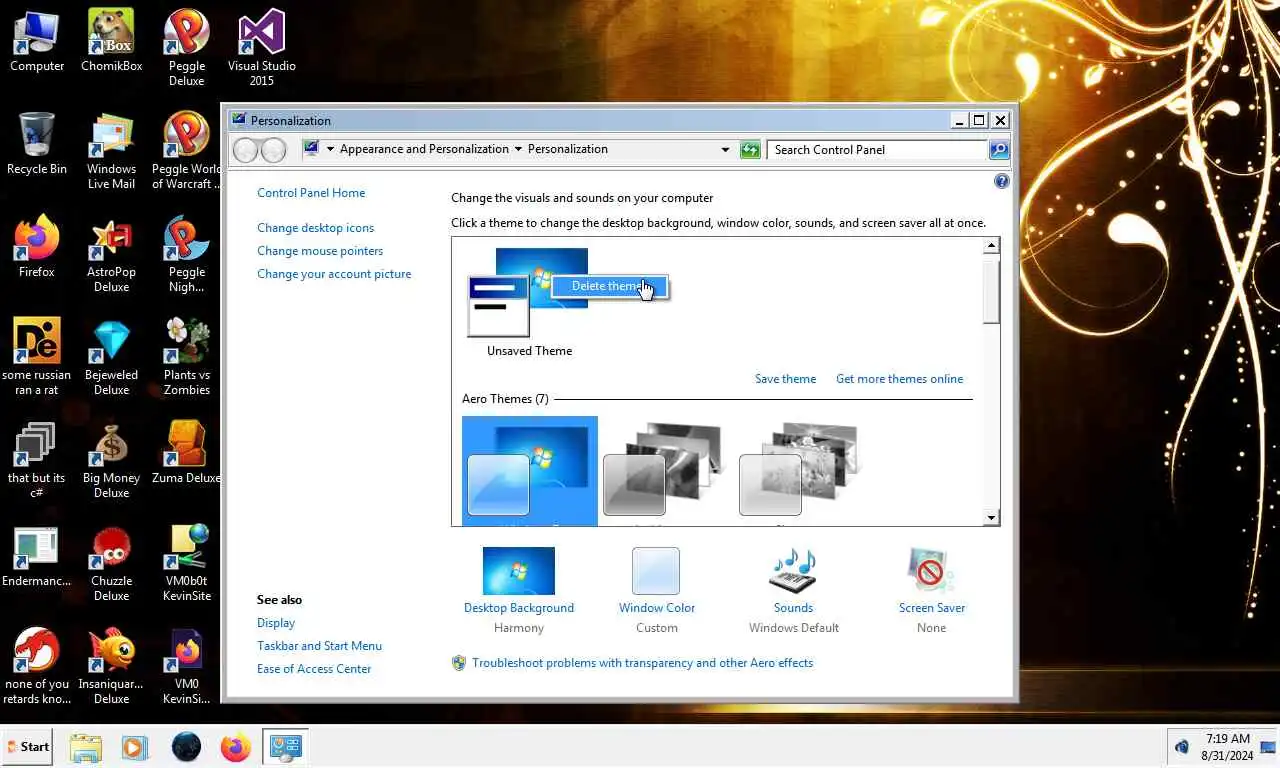Open Ease of Access Center link
The width and height of the screenshot is (1280, 768).
pos(314,669)
